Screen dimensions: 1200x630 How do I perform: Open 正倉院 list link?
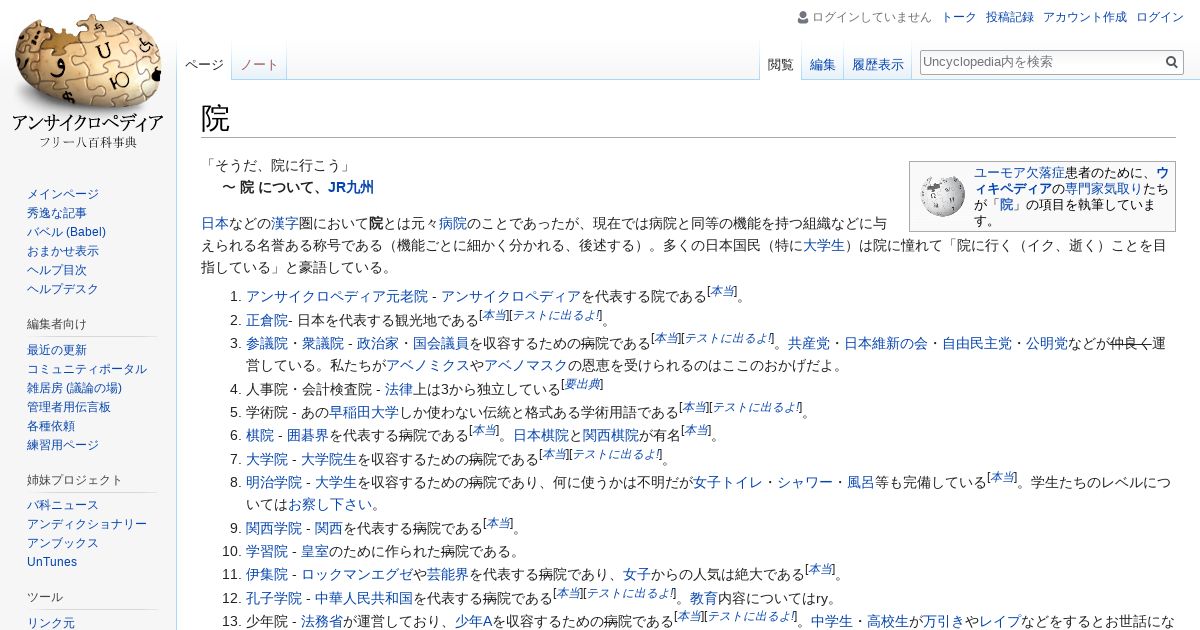(x=267, y=320)
